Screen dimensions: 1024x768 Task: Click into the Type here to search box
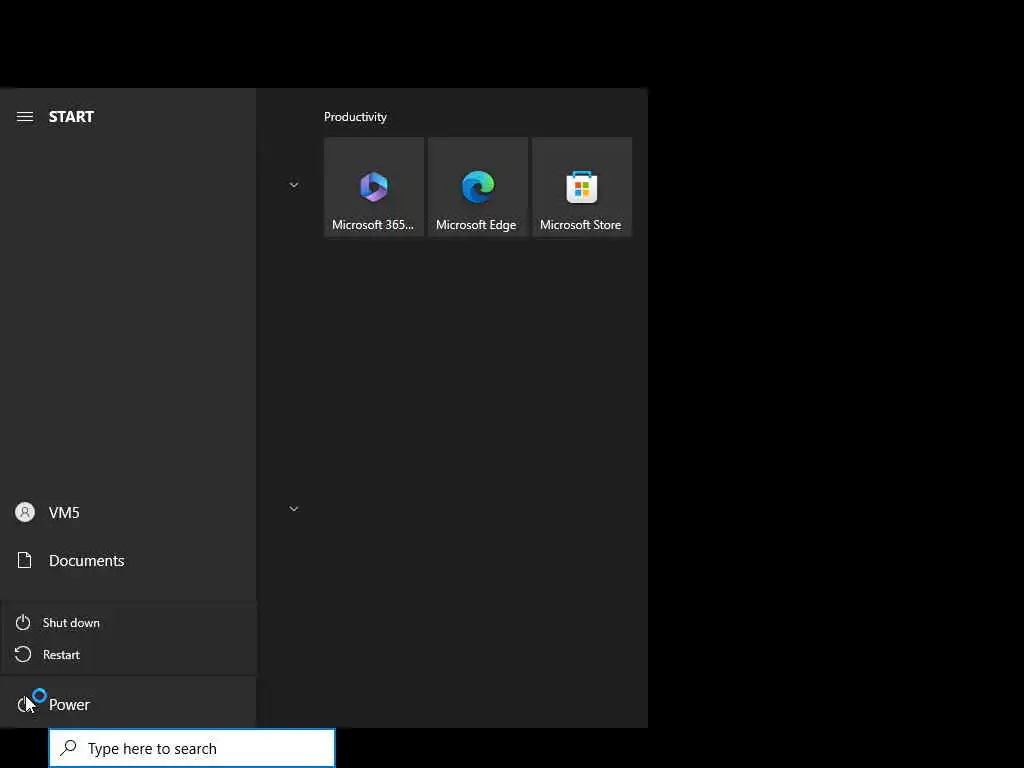(192, 748)
